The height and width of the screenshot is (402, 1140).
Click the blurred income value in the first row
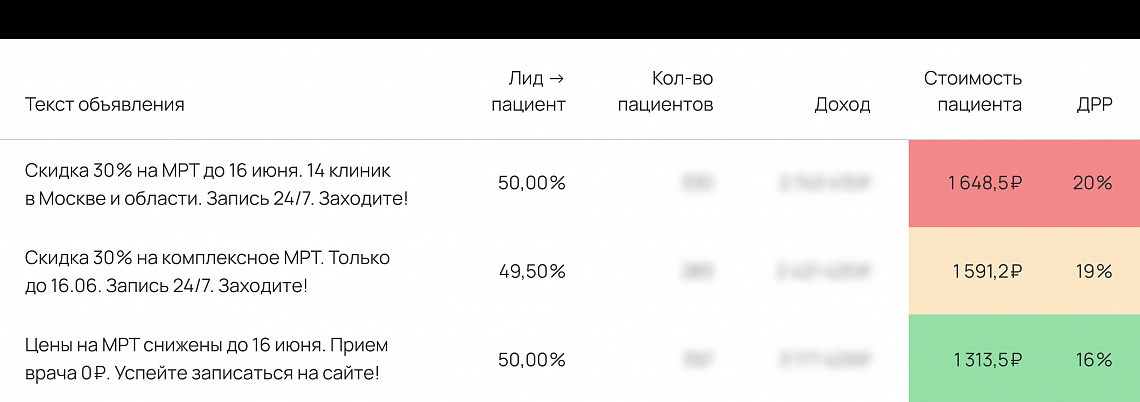coord(825,183)
